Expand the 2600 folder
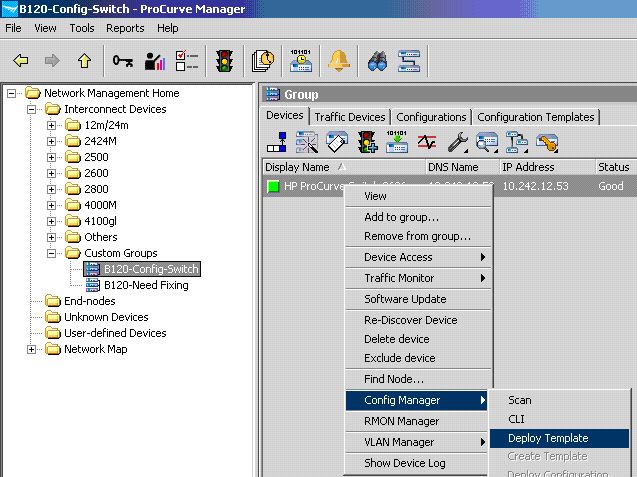Image resolution: width=637 pixels, height=477 pixels. pyautogui.click(x=51, y=173)
